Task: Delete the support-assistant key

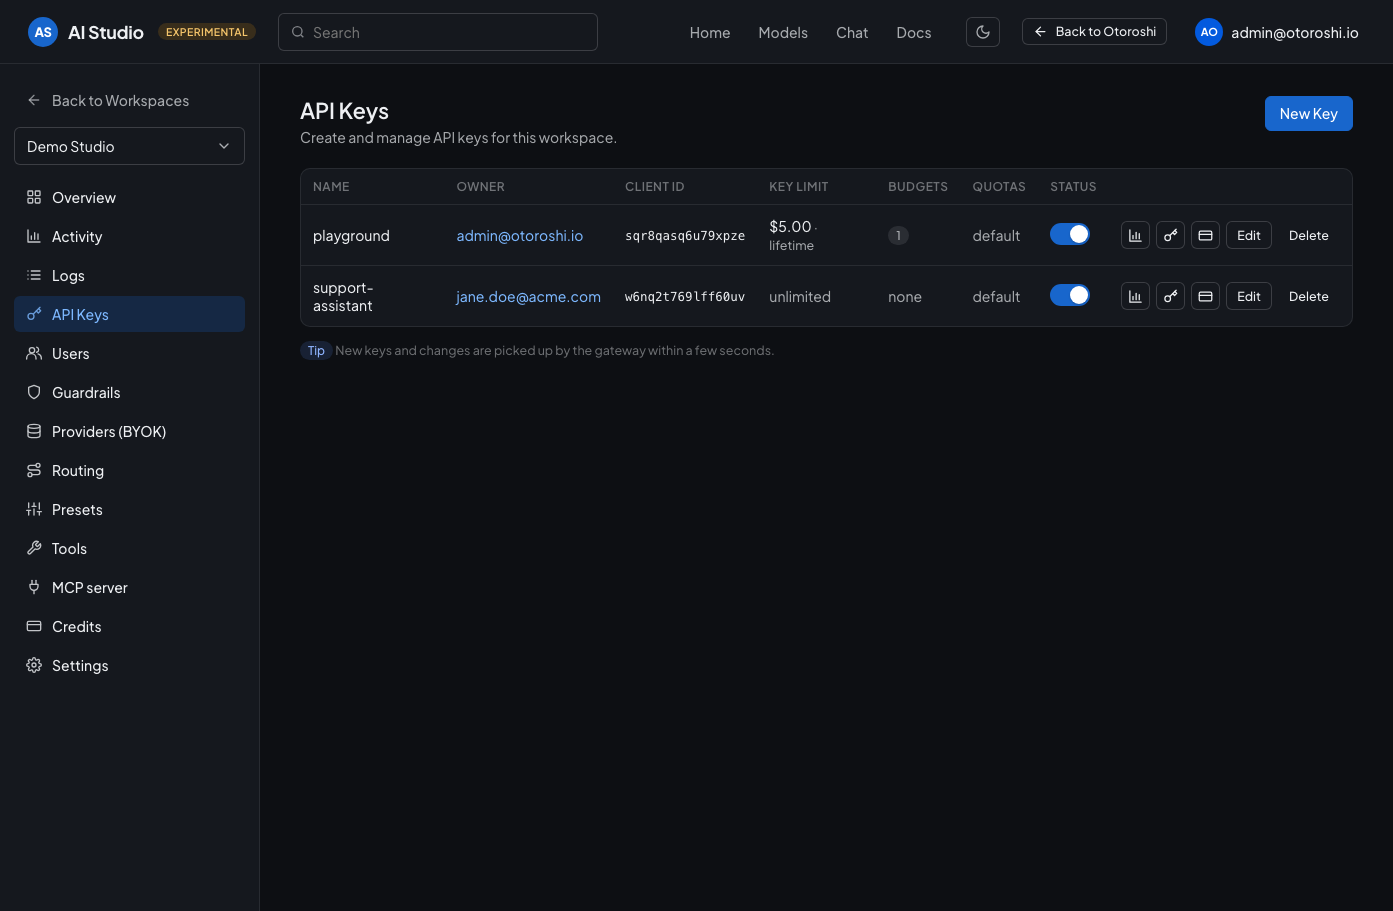Action: pyautogui.click(x=1308, y=296)
